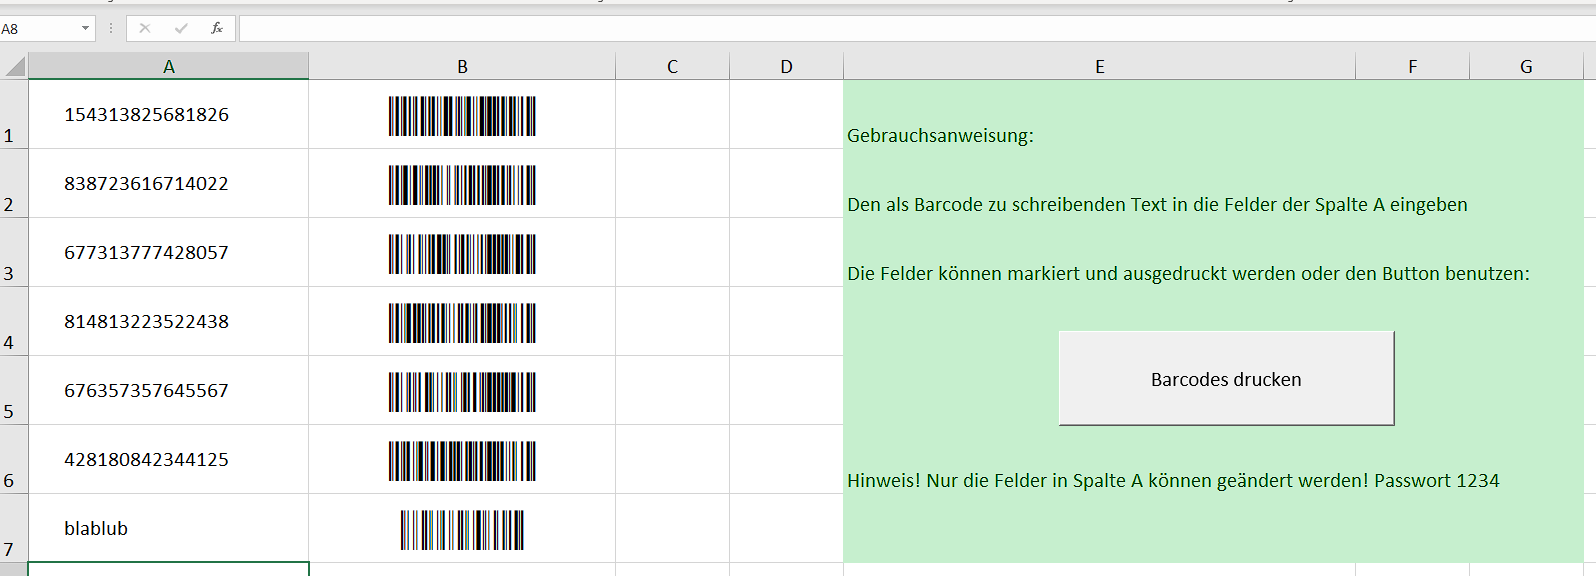Click the Barcodes drucken button

[x=1226, y=379]
